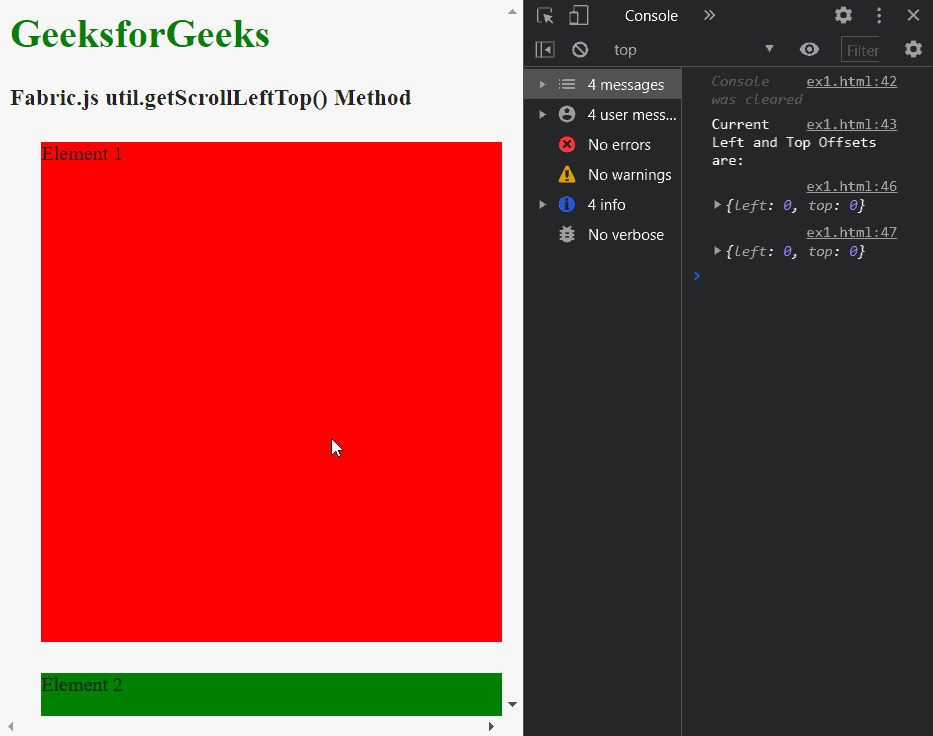Switch to the Console tab
933x736 pixels.
click(x=651, y=15)
